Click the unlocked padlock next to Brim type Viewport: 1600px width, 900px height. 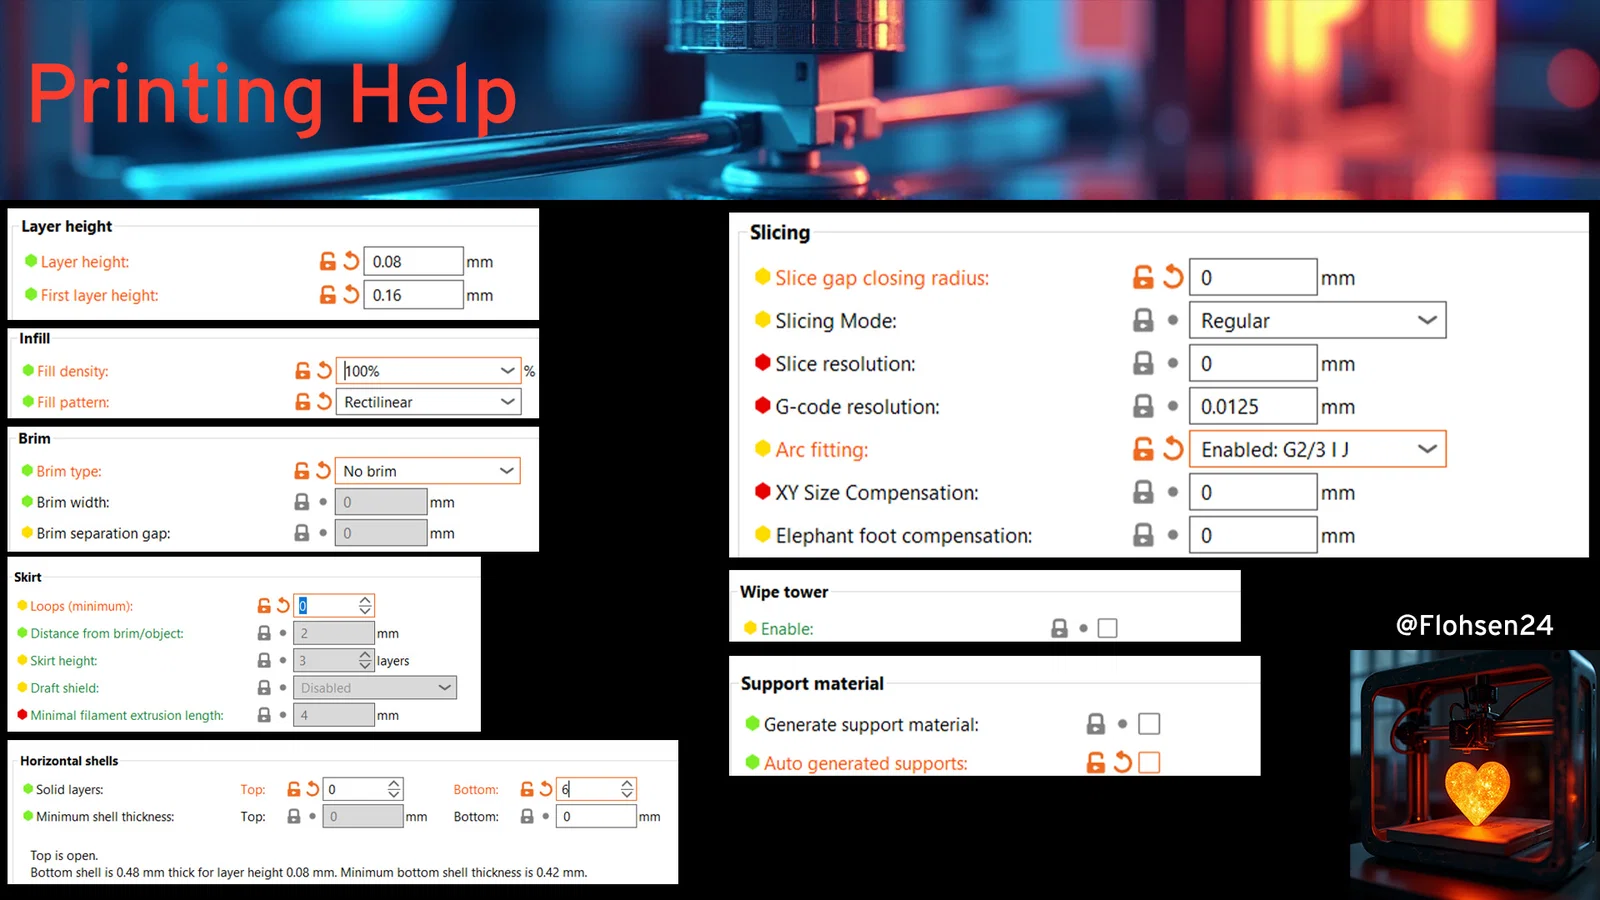click(x=302, y=470)
